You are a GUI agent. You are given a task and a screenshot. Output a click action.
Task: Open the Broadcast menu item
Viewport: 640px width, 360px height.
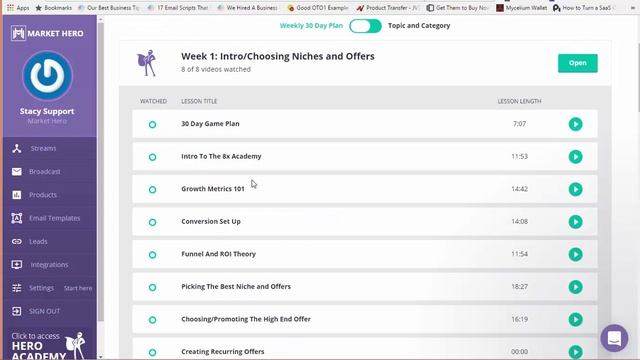(44, 172)
